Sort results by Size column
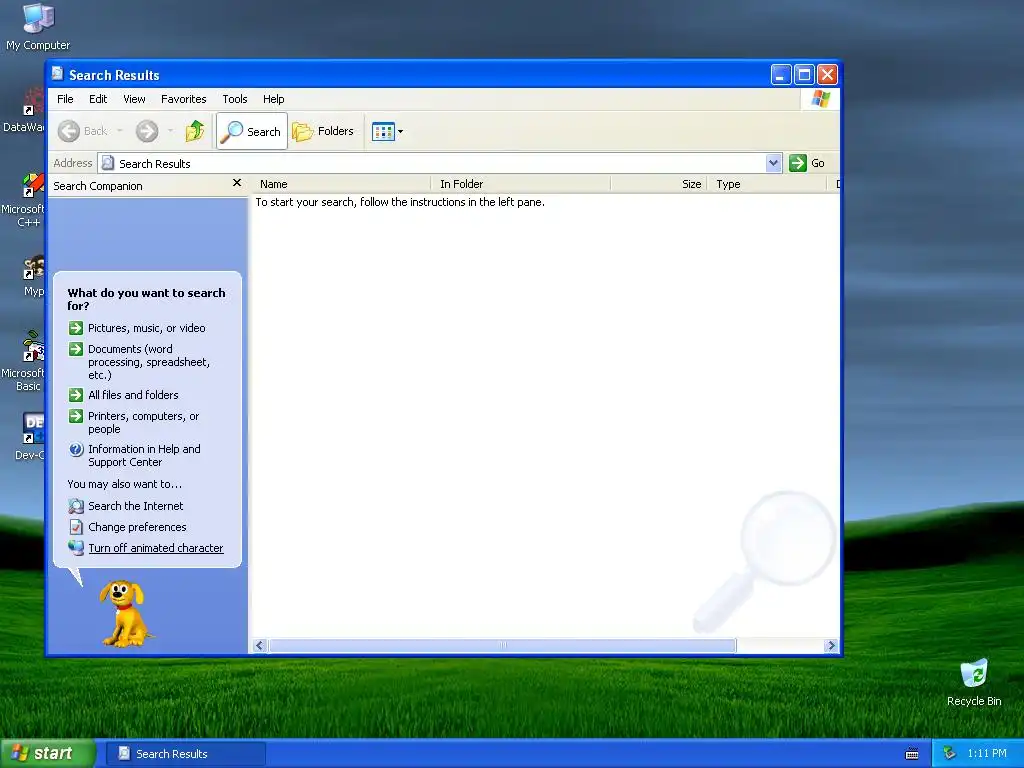1024x768 pixels. (659, 184)
